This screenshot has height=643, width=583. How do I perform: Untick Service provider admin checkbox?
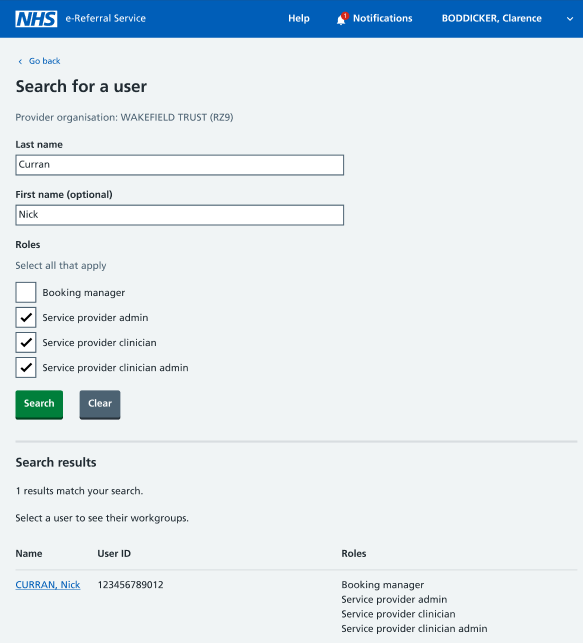[26, 317]
